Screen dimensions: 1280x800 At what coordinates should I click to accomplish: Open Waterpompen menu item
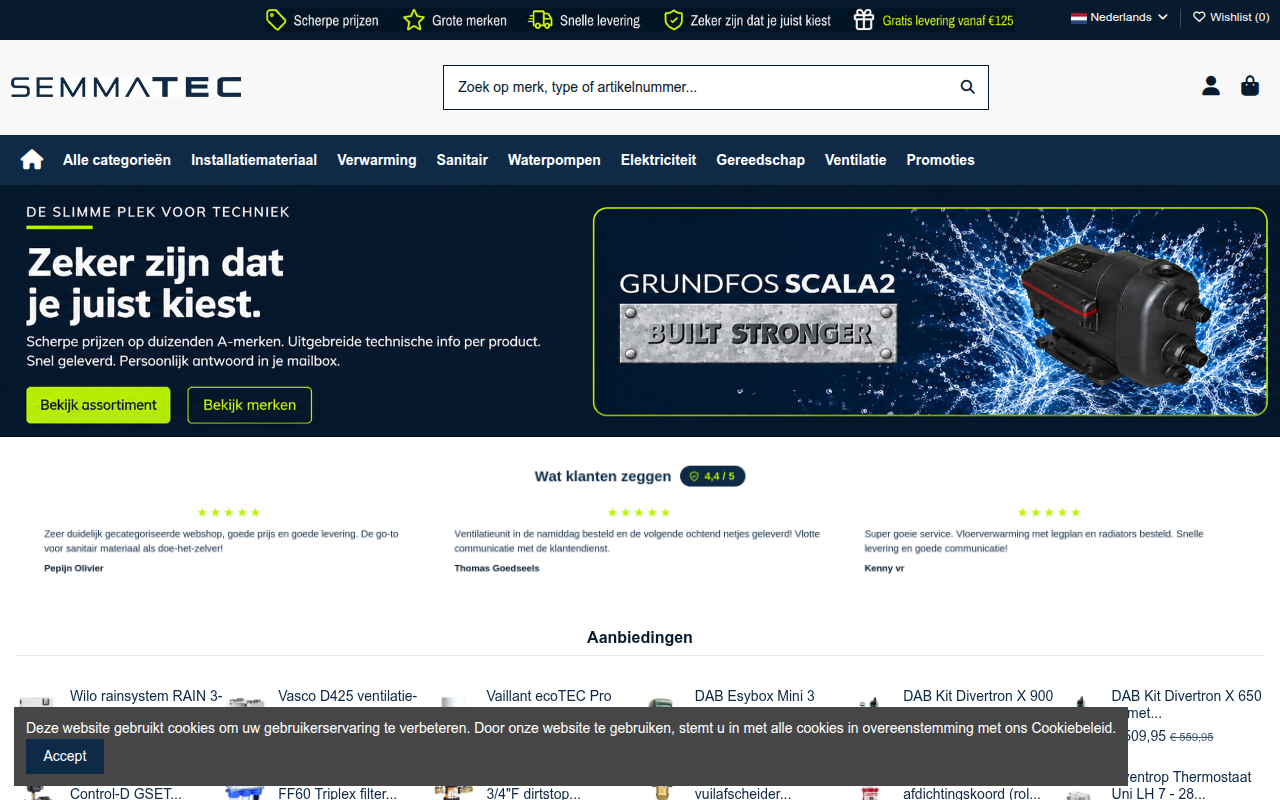(x=554, y=160)
